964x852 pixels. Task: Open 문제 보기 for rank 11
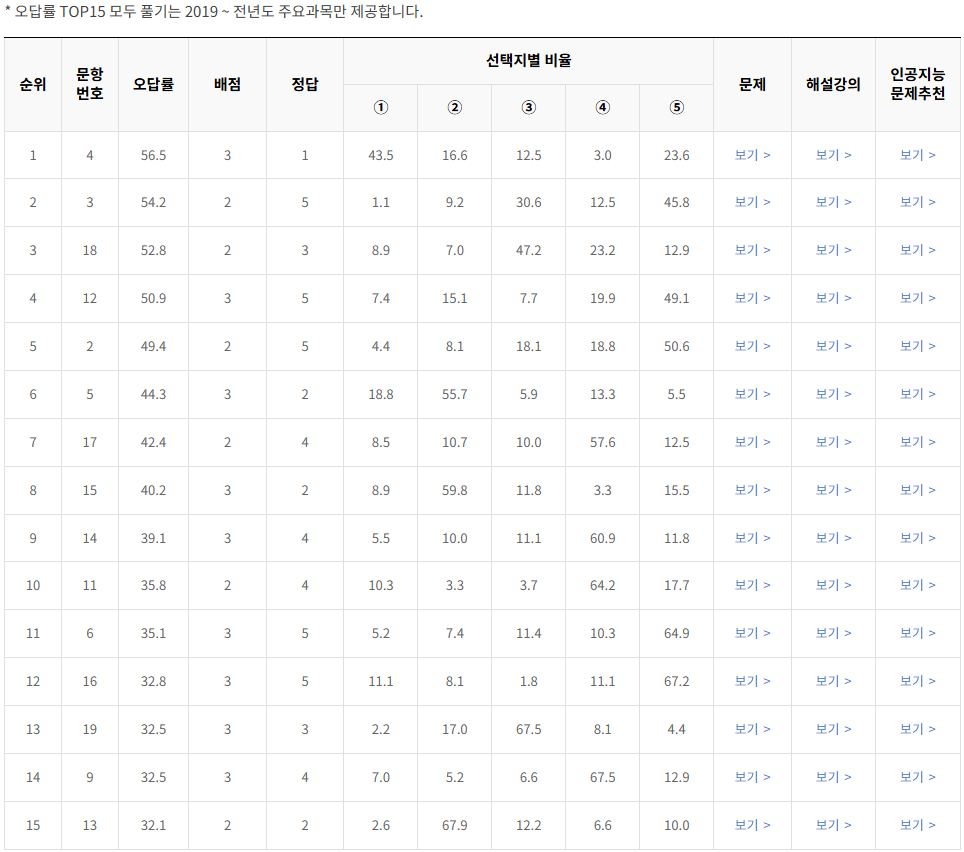point(752,633)
